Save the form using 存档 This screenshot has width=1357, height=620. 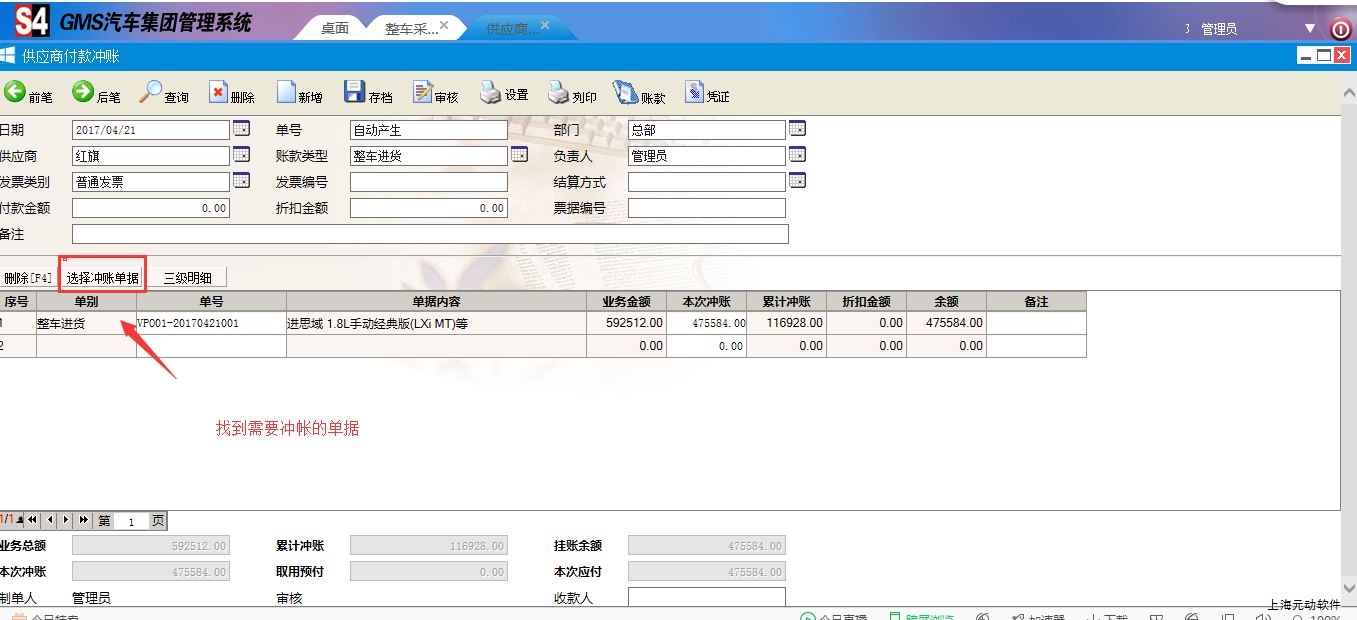pos(355,93)
